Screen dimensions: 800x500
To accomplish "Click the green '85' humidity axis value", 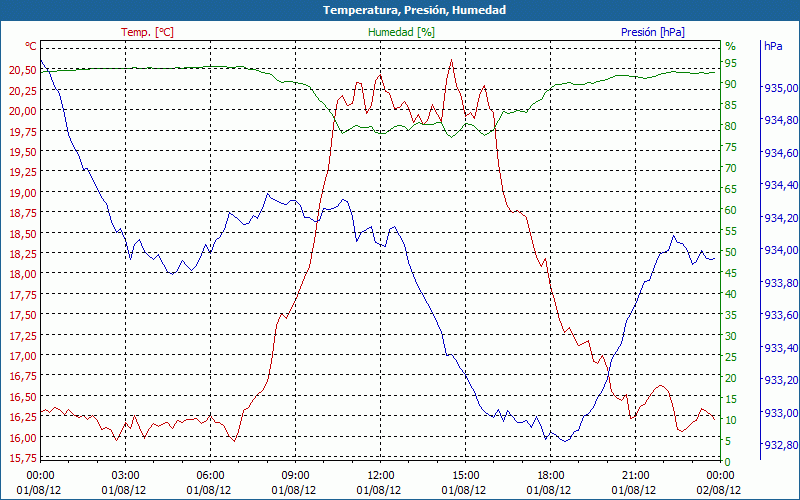I will click(731, 105).
